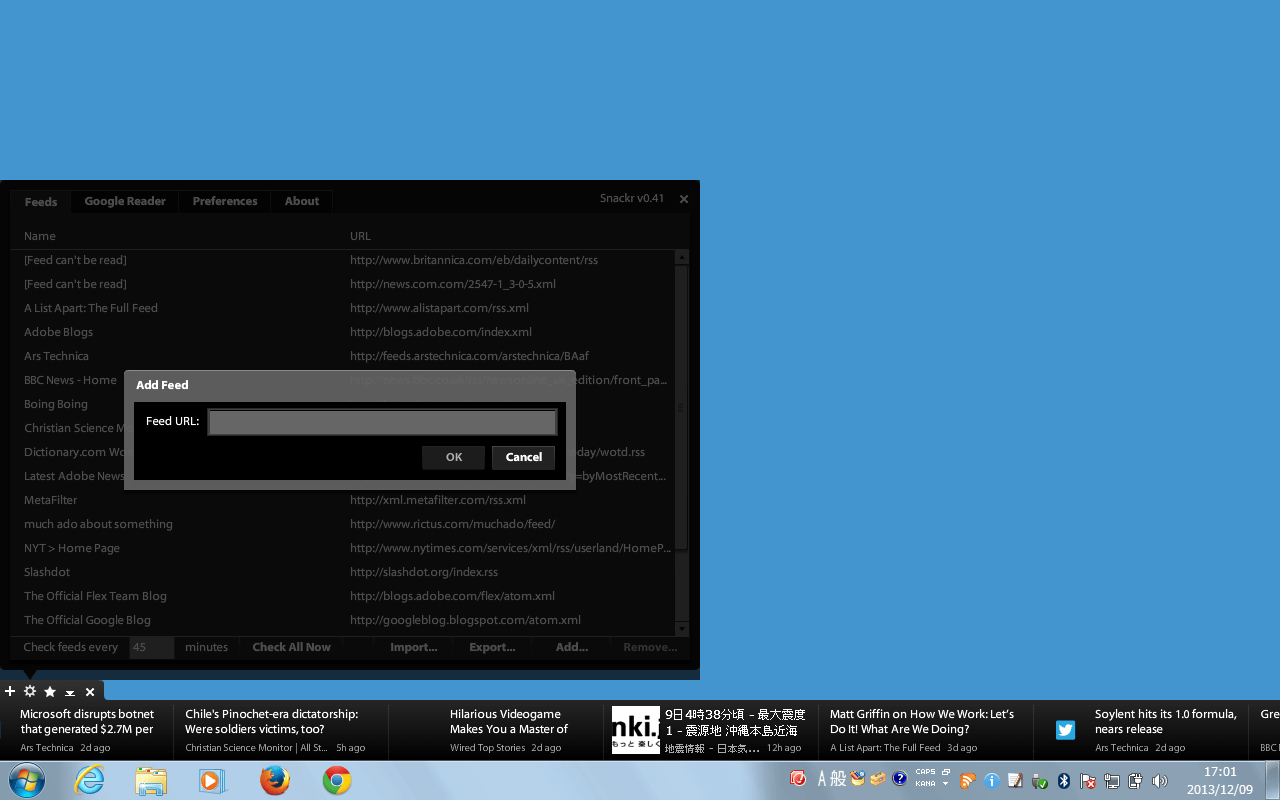
Task: Click the Remove... button
Action: 650,647
